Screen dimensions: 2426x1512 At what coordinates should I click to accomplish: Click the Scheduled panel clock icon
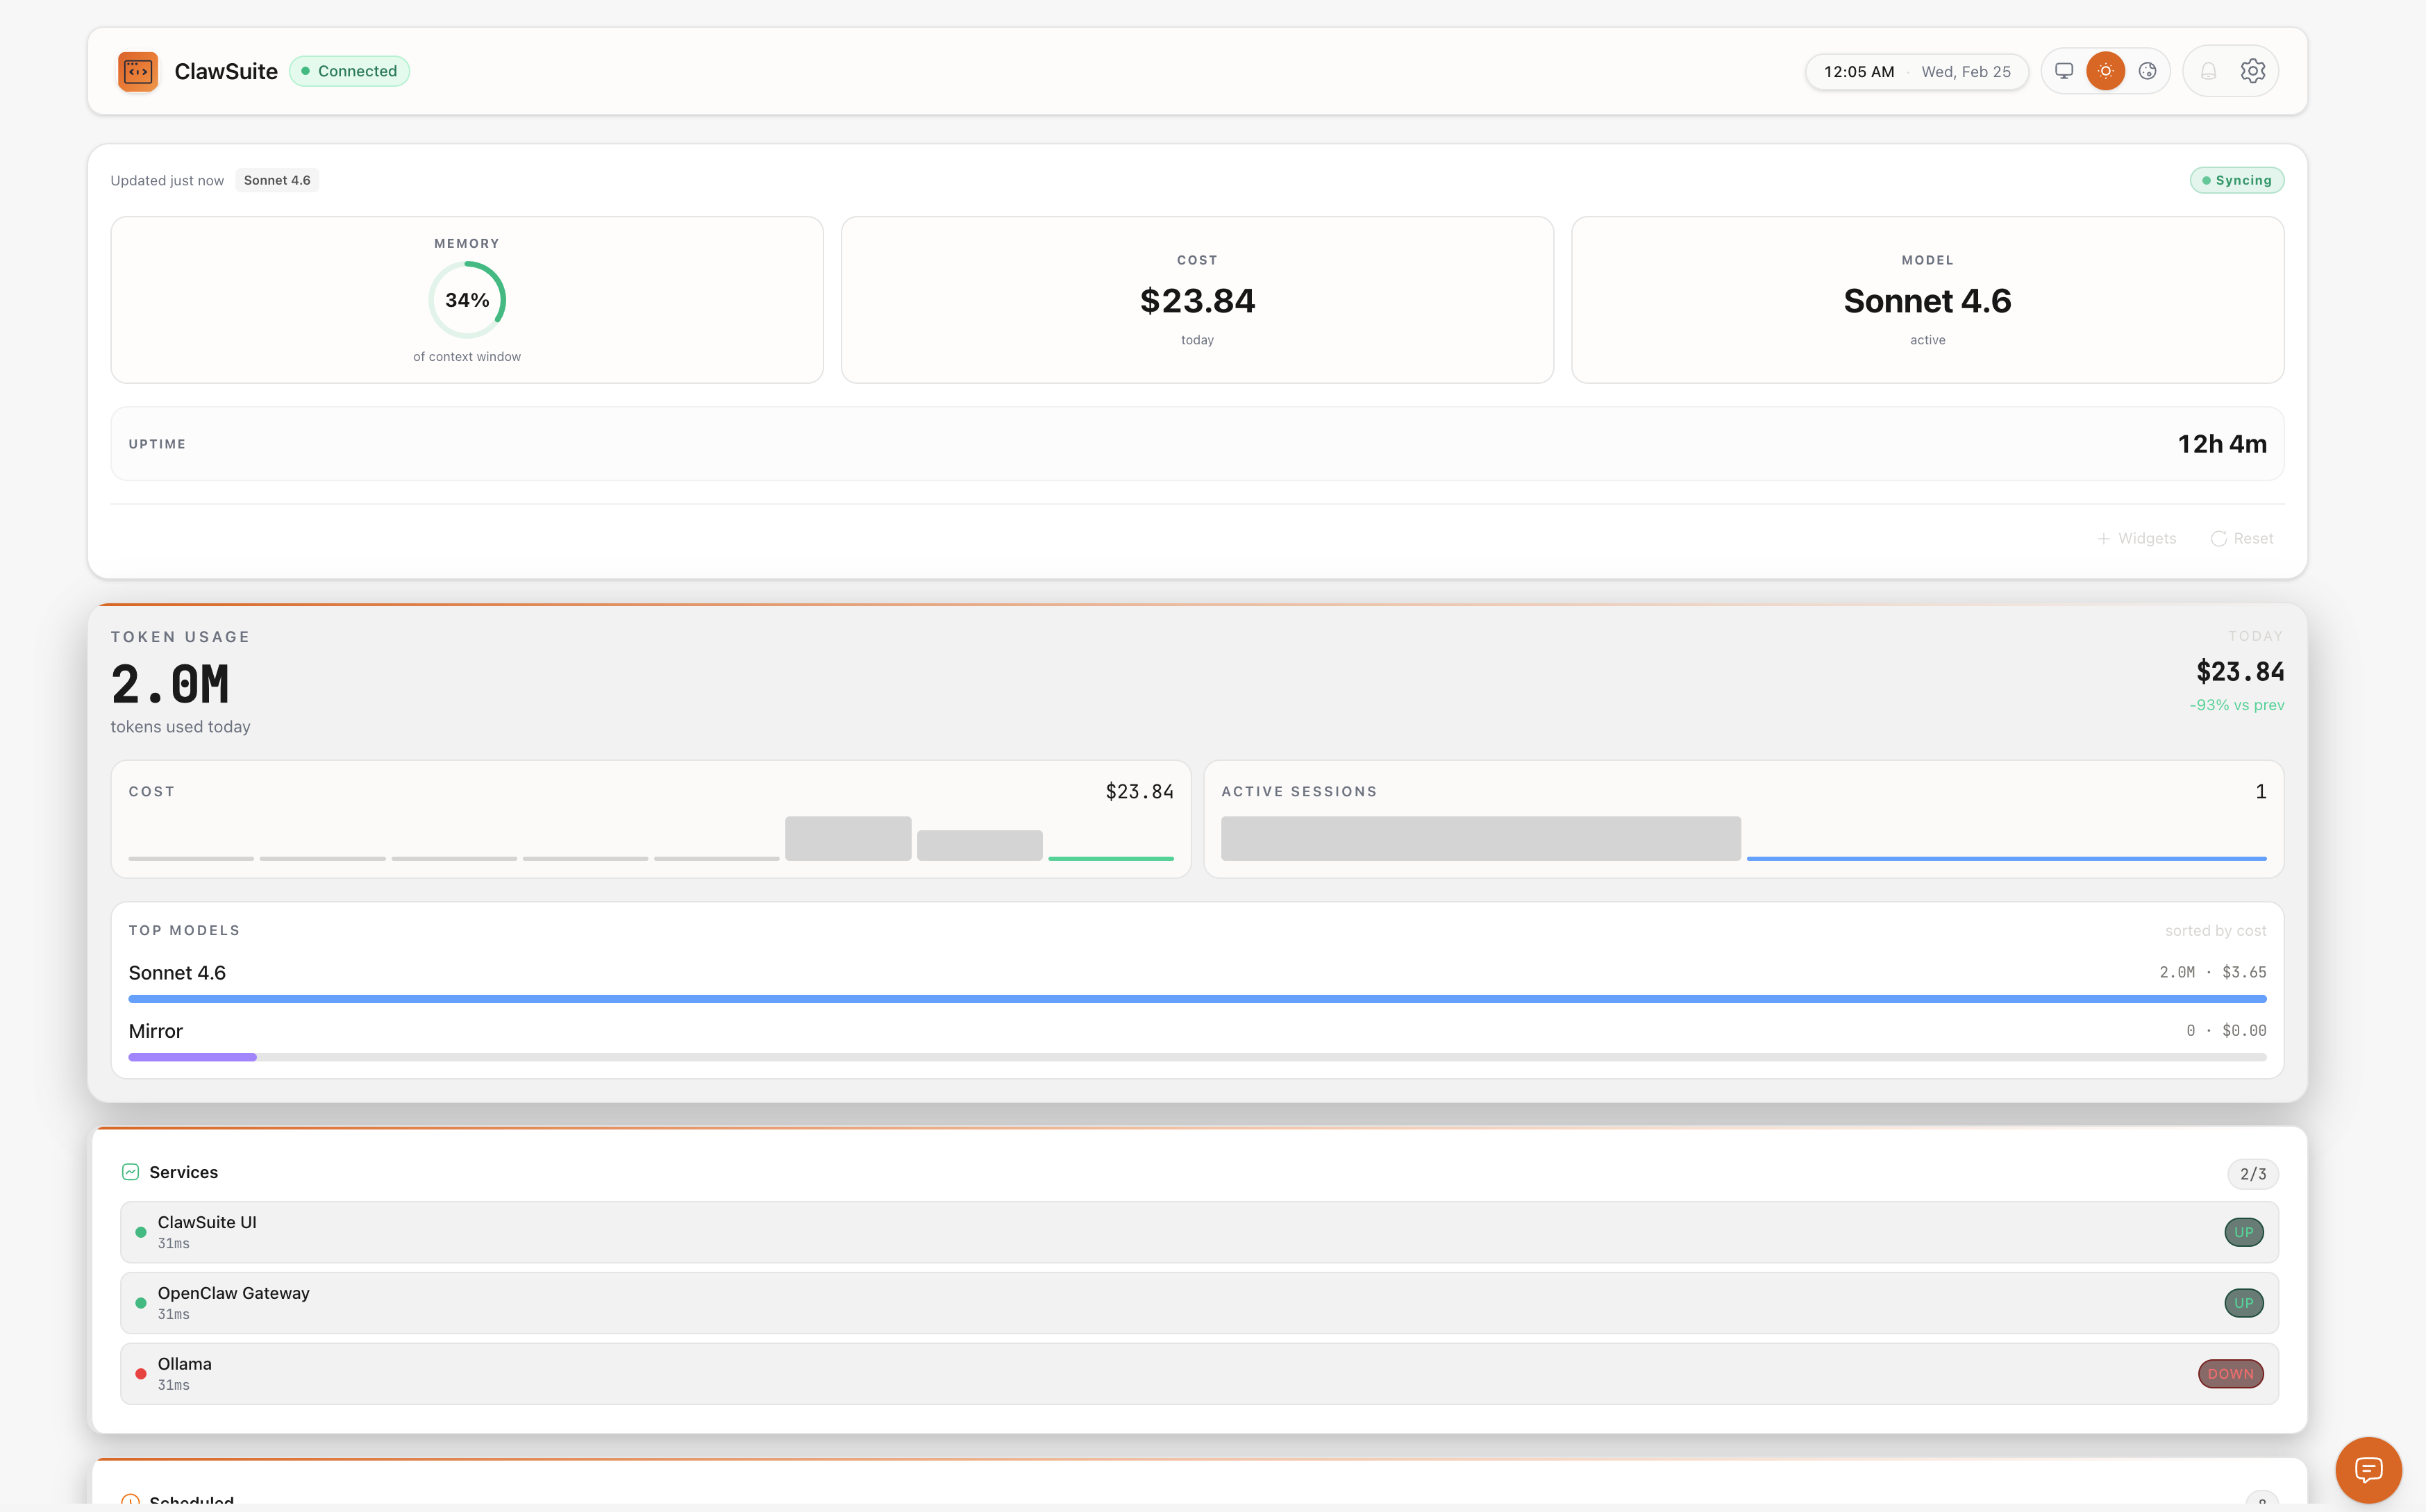pos(130,1500)
